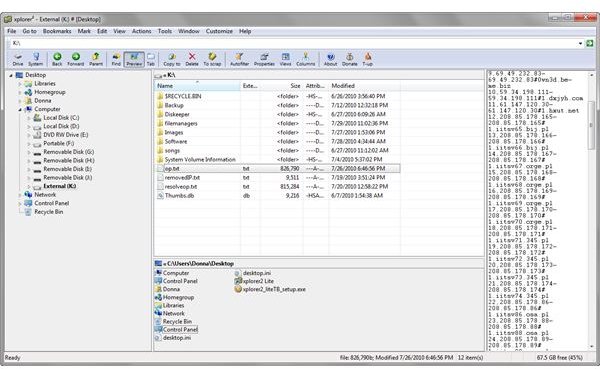Open the Drive toolbar button
Screen dimensions: 600x369
coord(18,60)
